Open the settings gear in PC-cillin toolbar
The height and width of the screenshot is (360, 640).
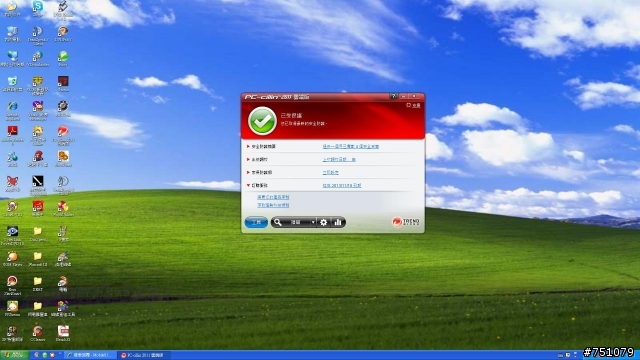click(324, 222)
